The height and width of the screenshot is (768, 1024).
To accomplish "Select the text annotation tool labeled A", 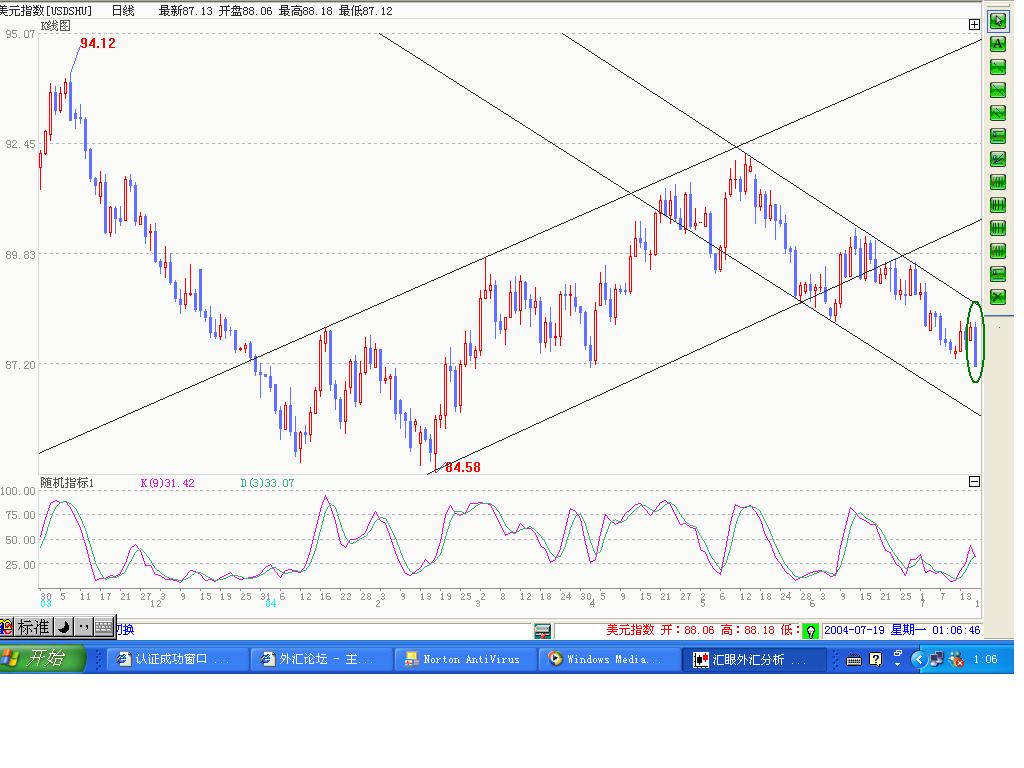I will pyautogui.click(x=997, y=44).
